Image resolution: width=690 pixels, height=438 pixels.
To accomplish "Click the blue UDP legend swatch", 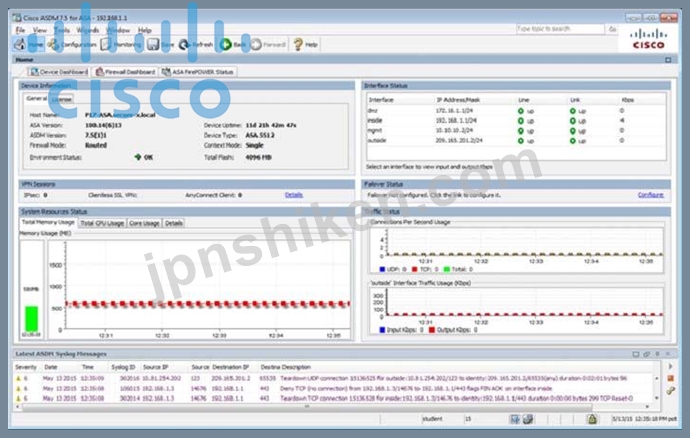I will coord(382,269).
